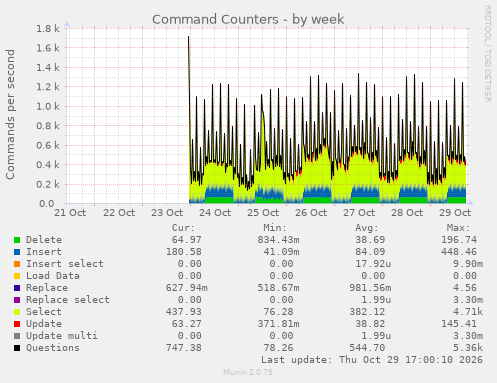Click the gray Update multi legend swatch
This screenshot has height=383, width=497.
pyautogui.click(x=17, y=336)
